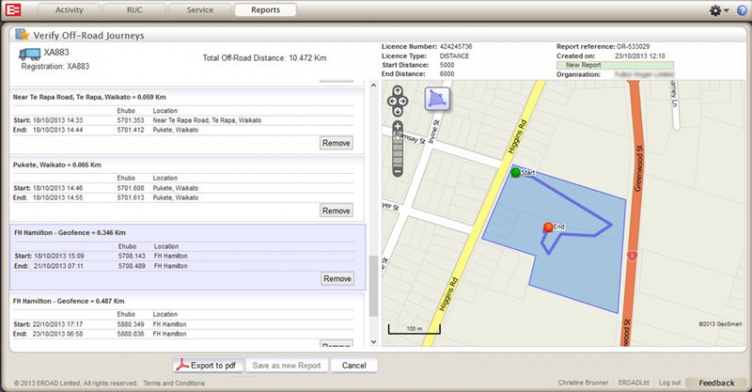Click Export to pdf button

208,366
